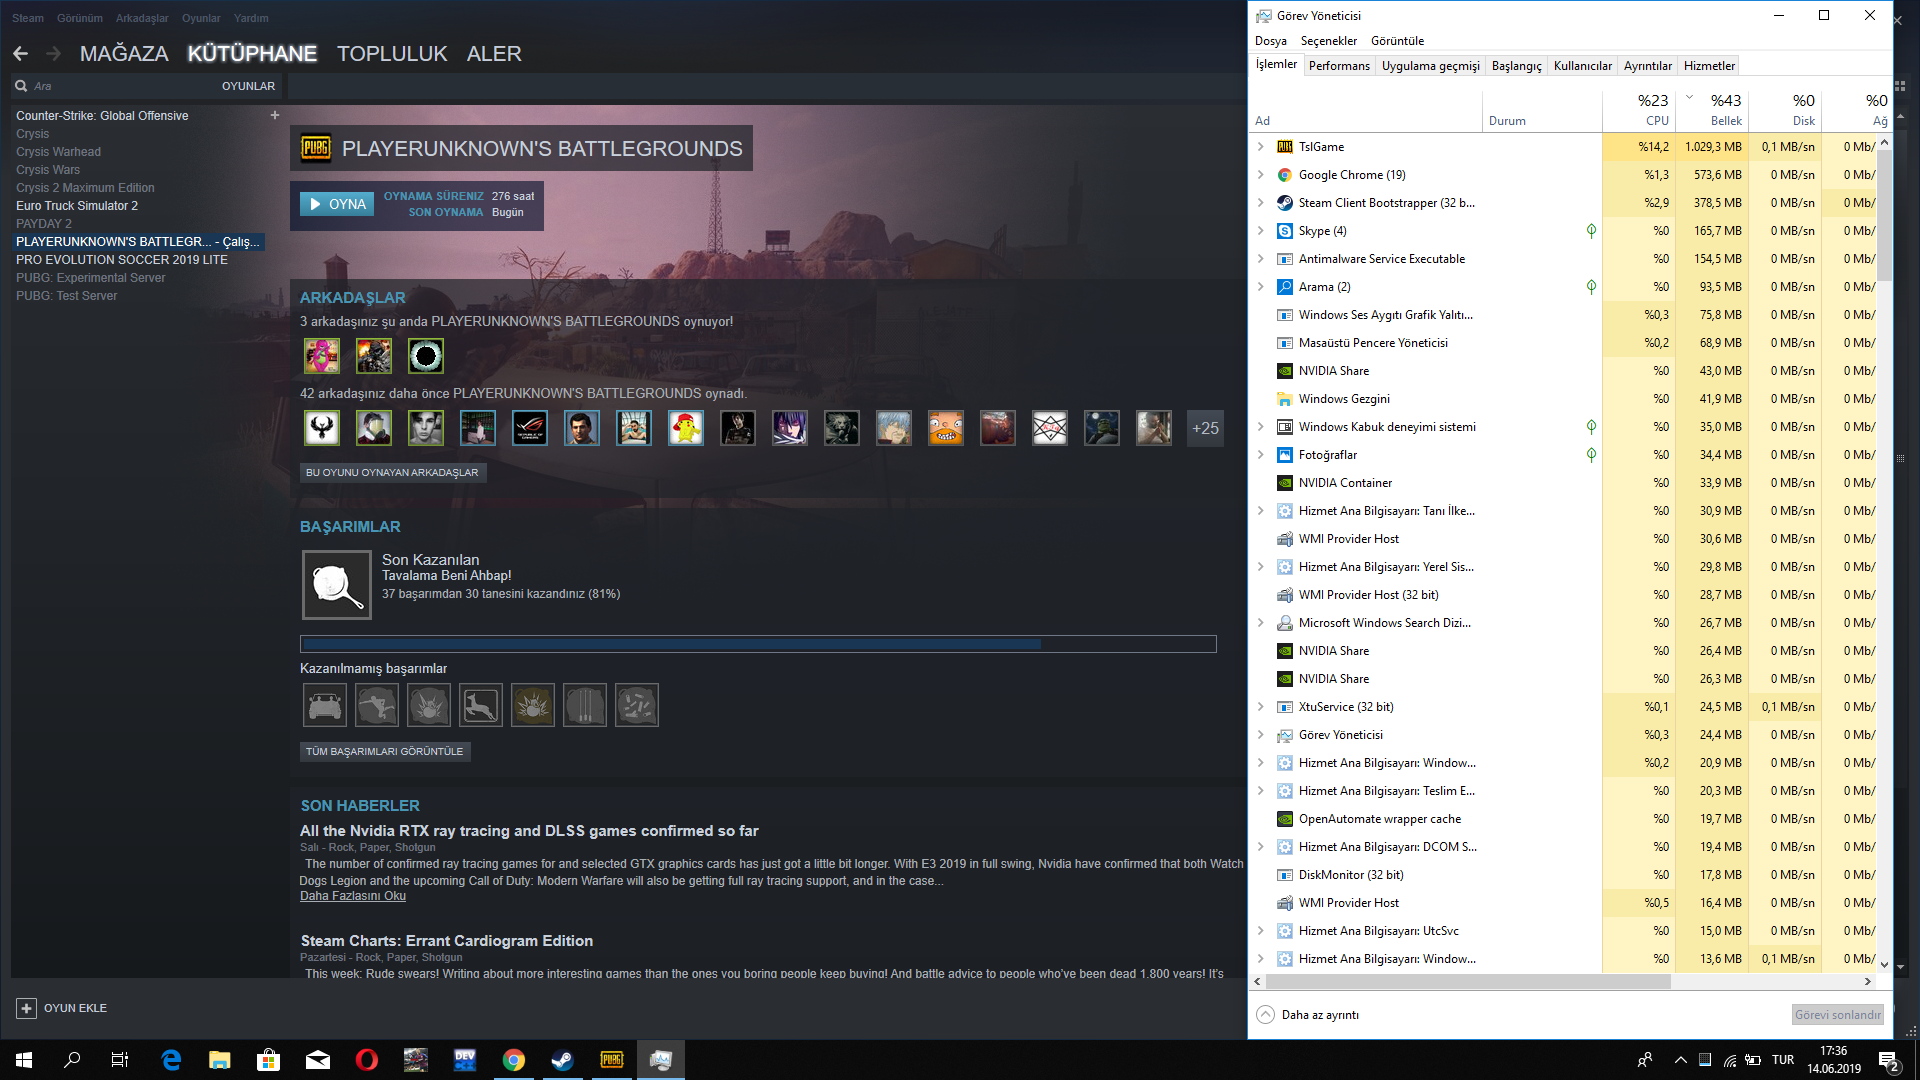Screen dimensions: 1920x1080
Task: Click TÜM BAŞARIMLARI GÖRÜNTÜLE button
Action: tap(384, 751)
